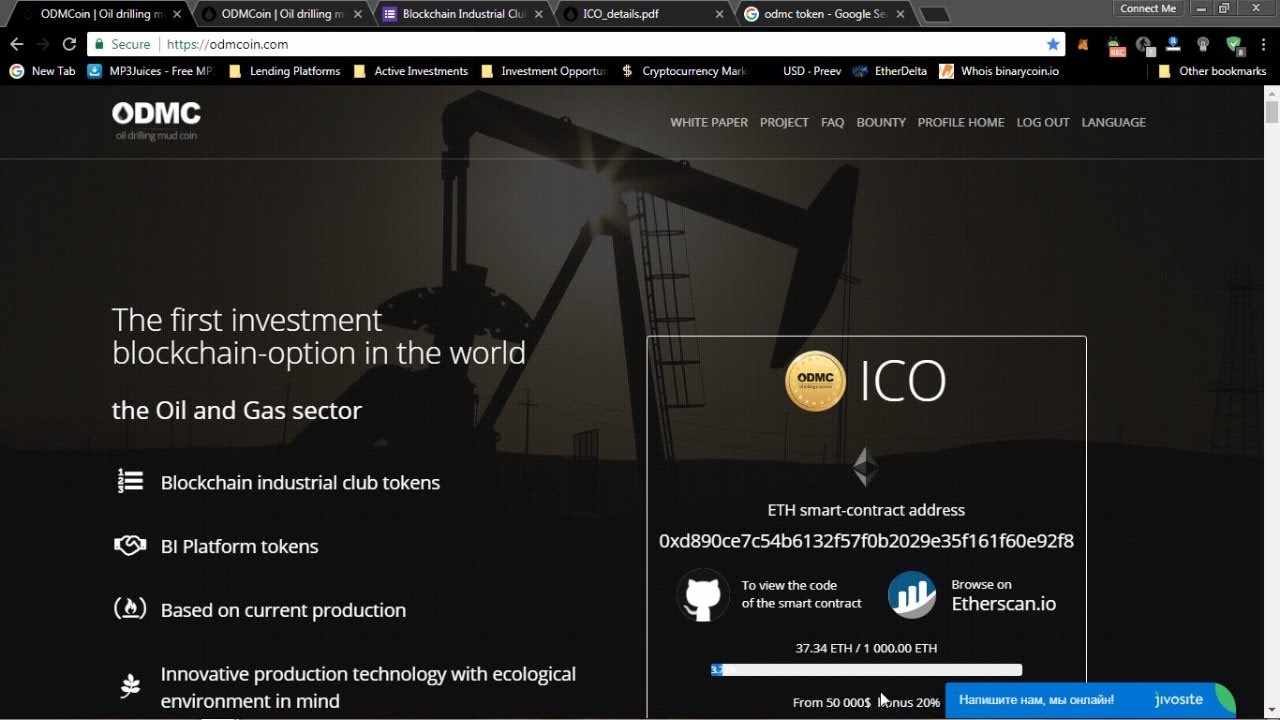Click the walking figure extension icon
The width and height of the screenshot is (1280, 720).
coord(1145,45)
